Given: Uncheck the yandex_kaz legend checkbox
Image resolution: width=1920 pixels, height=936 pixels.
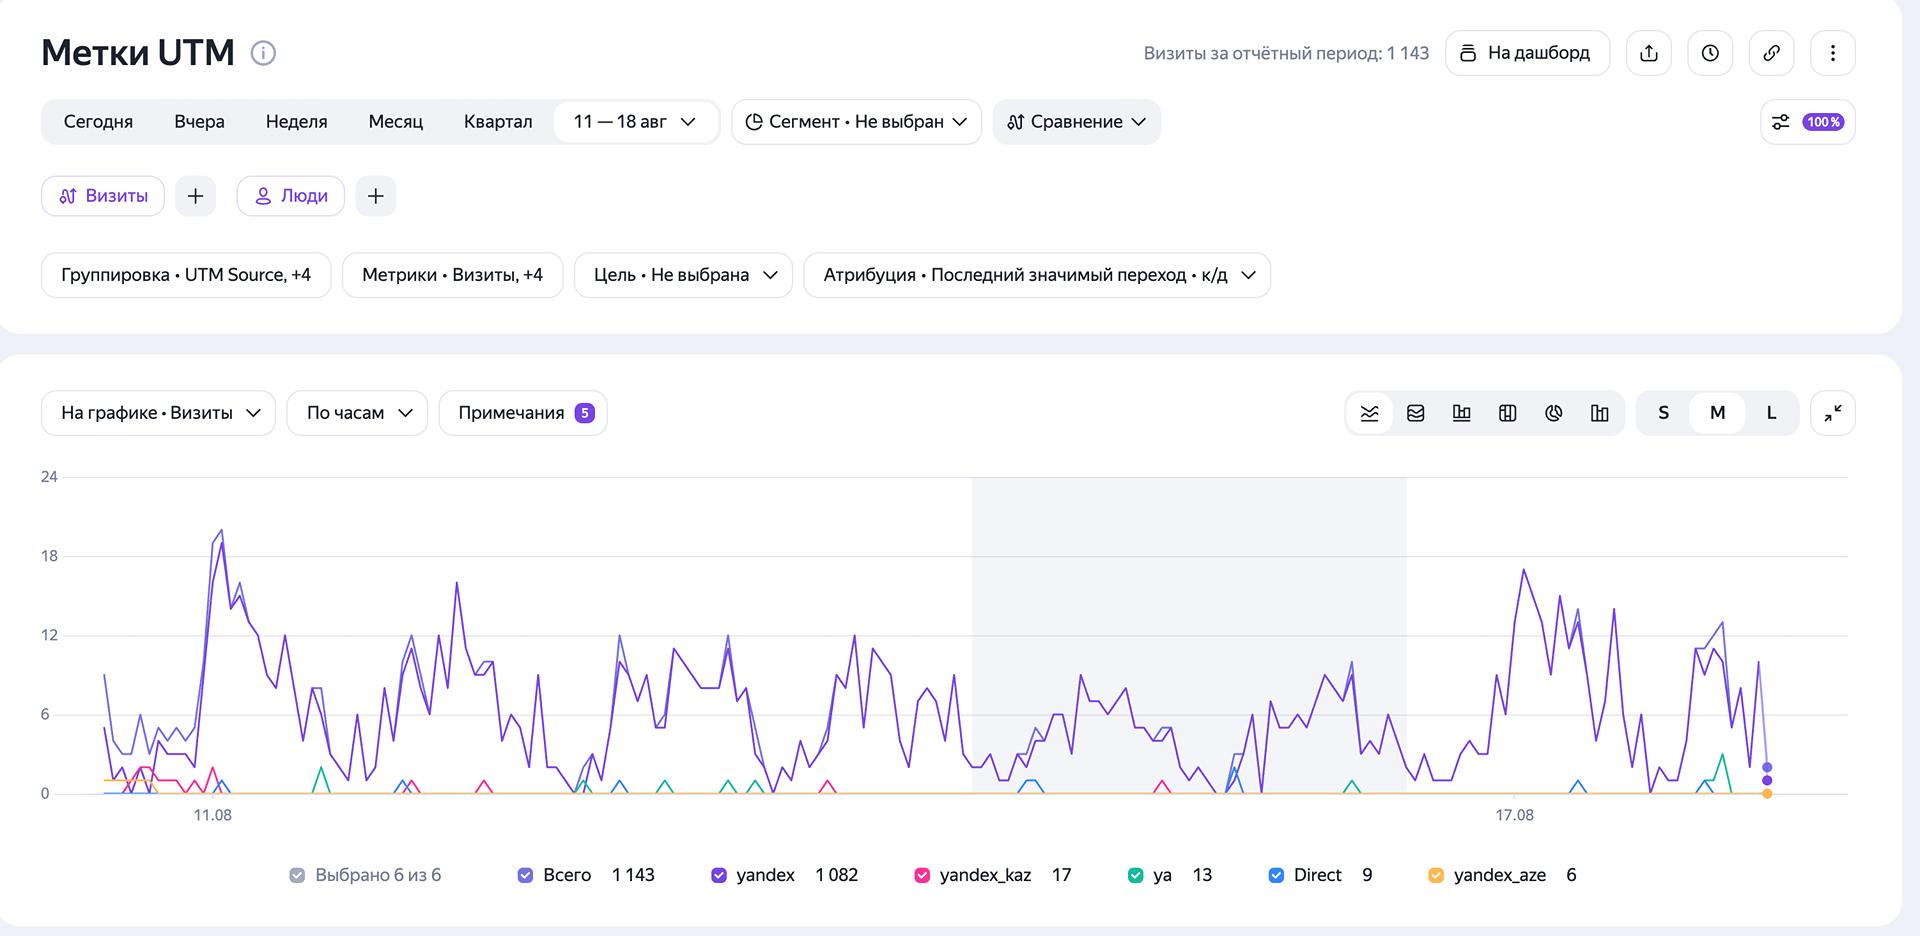Looking at the screenshot, I should pos(922,875).
